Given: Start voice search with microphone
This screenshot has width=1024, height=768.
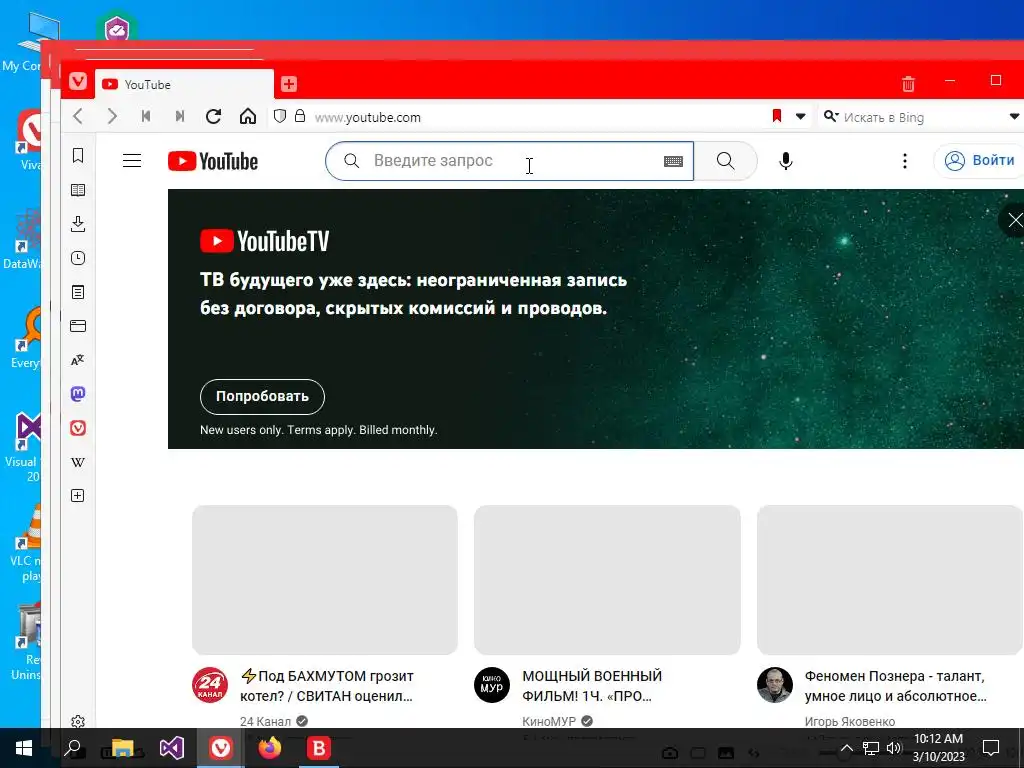Looking at the screenshot, I should 786,161.
